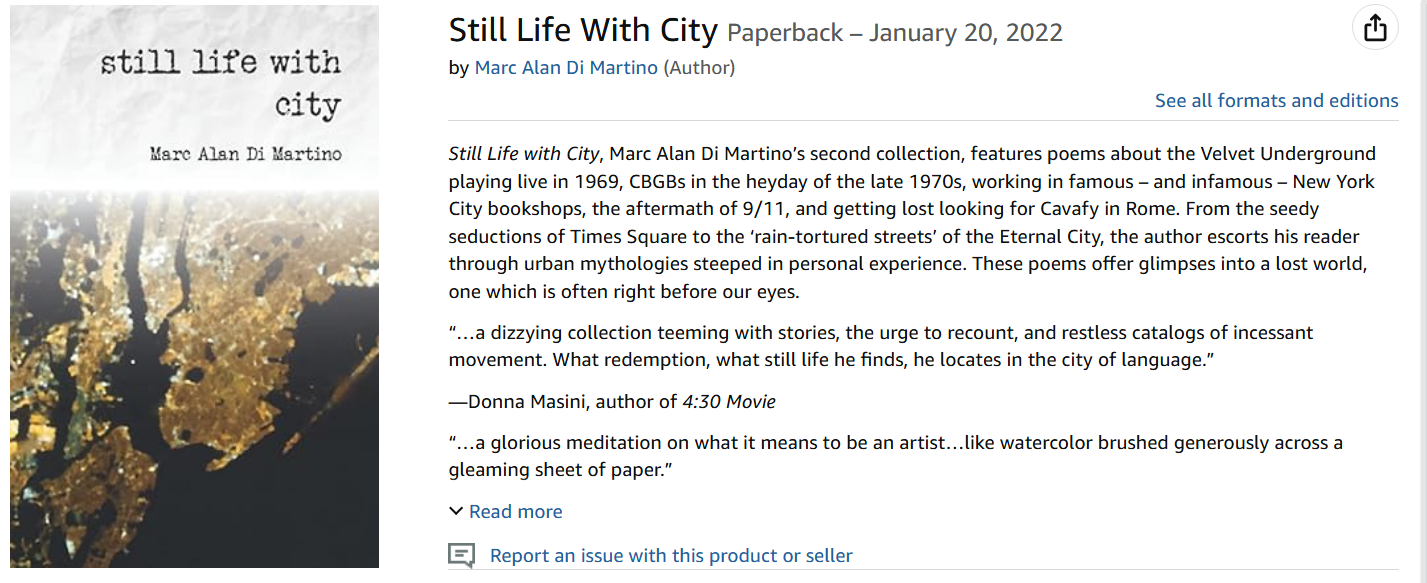Click author name printed on book cover
The width and height of the screenshot is (1427, 583).
(x=245, y=154)
